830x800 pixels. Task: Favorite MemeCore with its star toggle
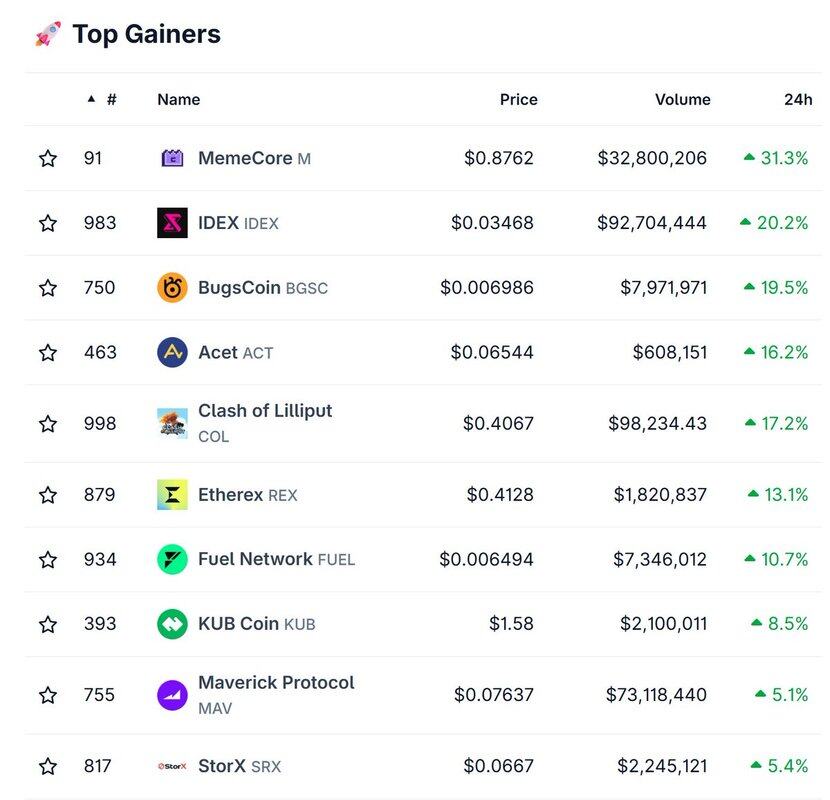[48, 158]
